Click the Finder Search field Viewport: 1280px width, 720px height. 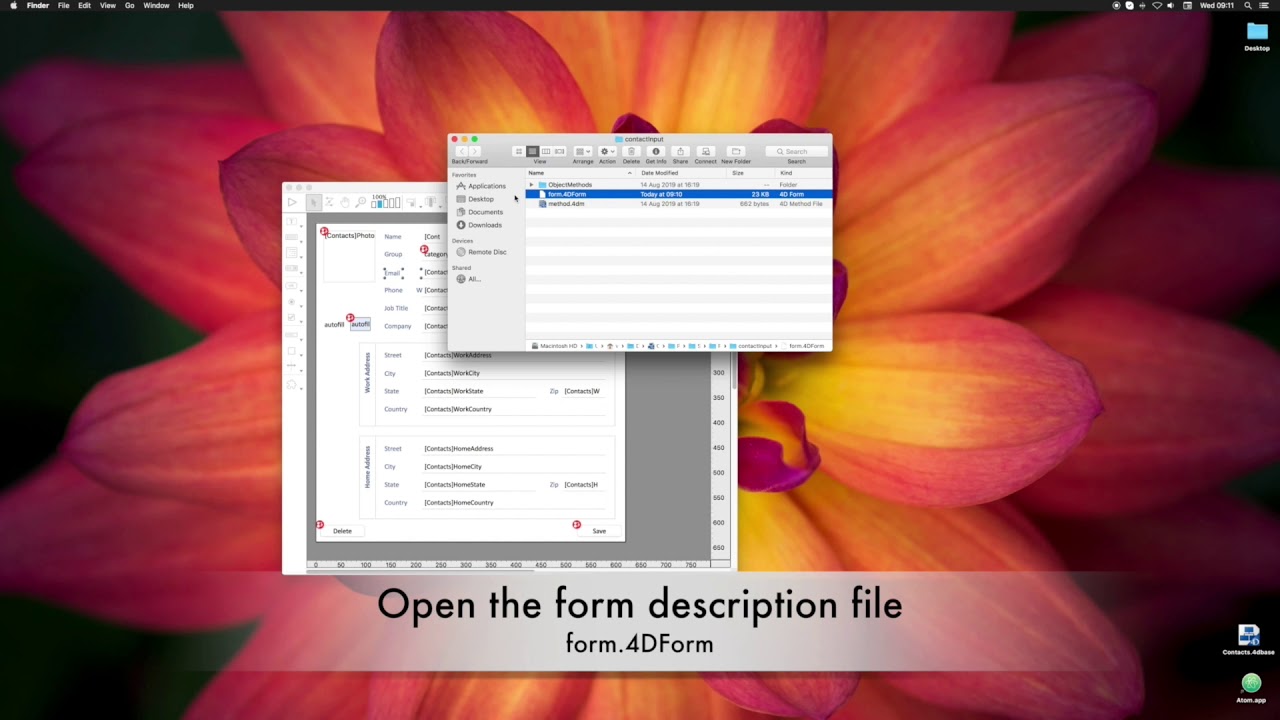(x=797, y=151)
